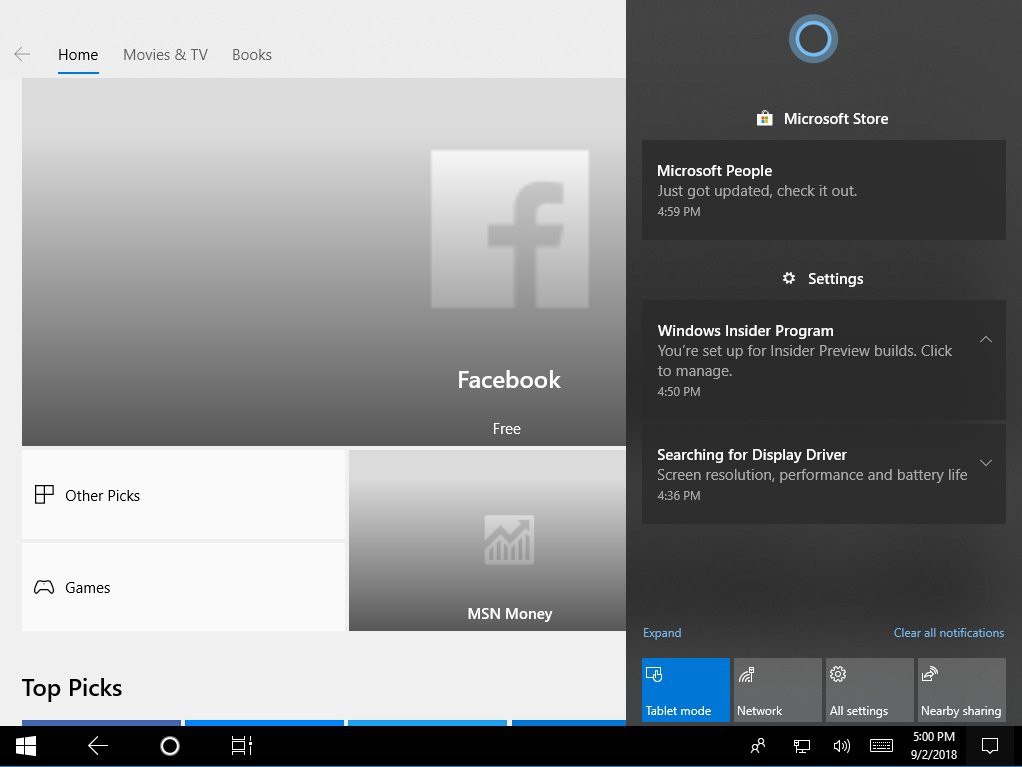Expand the Searching for Display Driver notification

point(986,463)
